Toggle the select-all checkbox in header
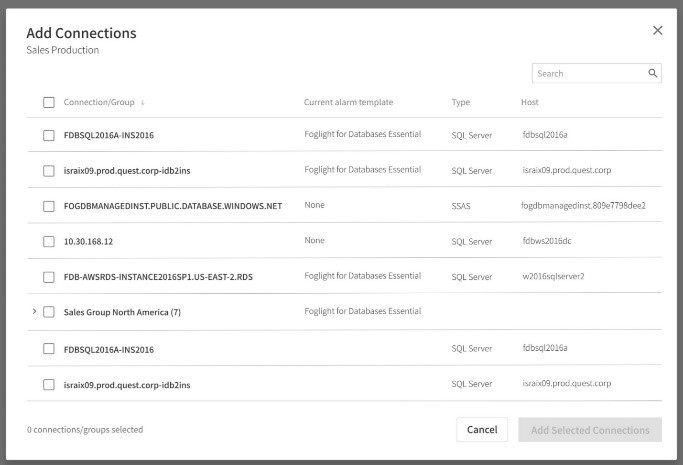The image size is (683, 465). pyautogui.click(x=49, y=102)
